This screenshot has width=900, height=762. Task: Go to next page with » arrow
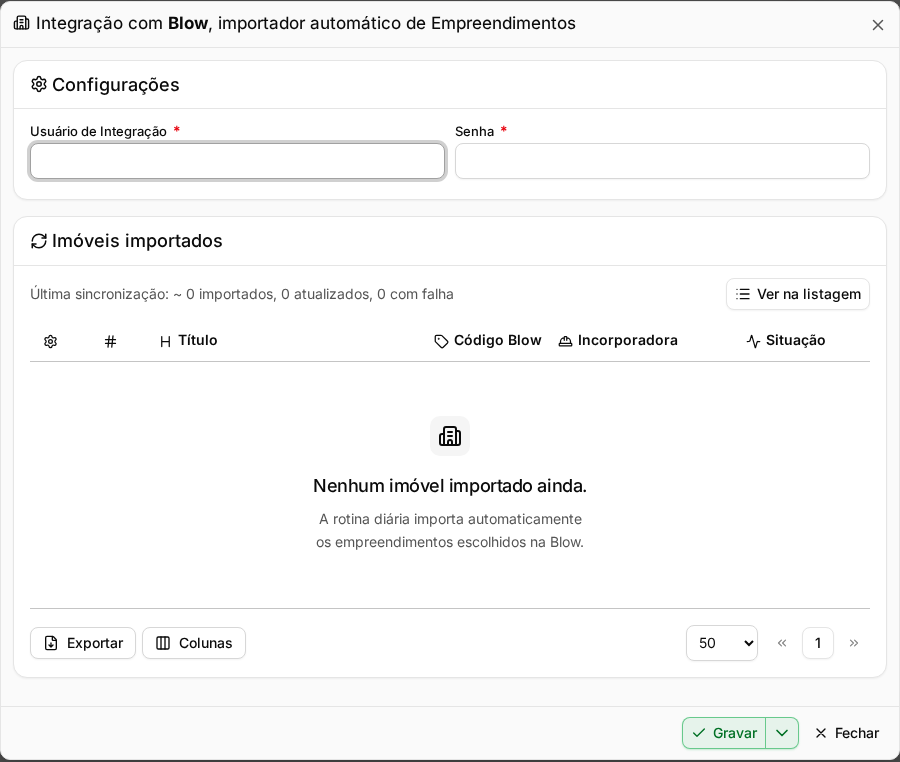854,643
